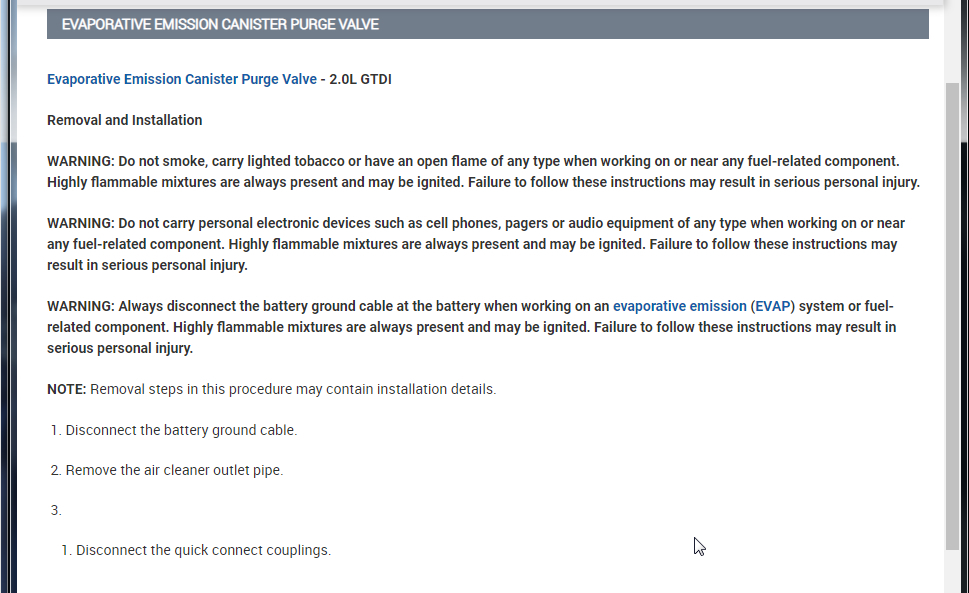The height and width of the screenshot is (593, 969).
Task: Click the NOTE about removal steps
Action: 271,389
